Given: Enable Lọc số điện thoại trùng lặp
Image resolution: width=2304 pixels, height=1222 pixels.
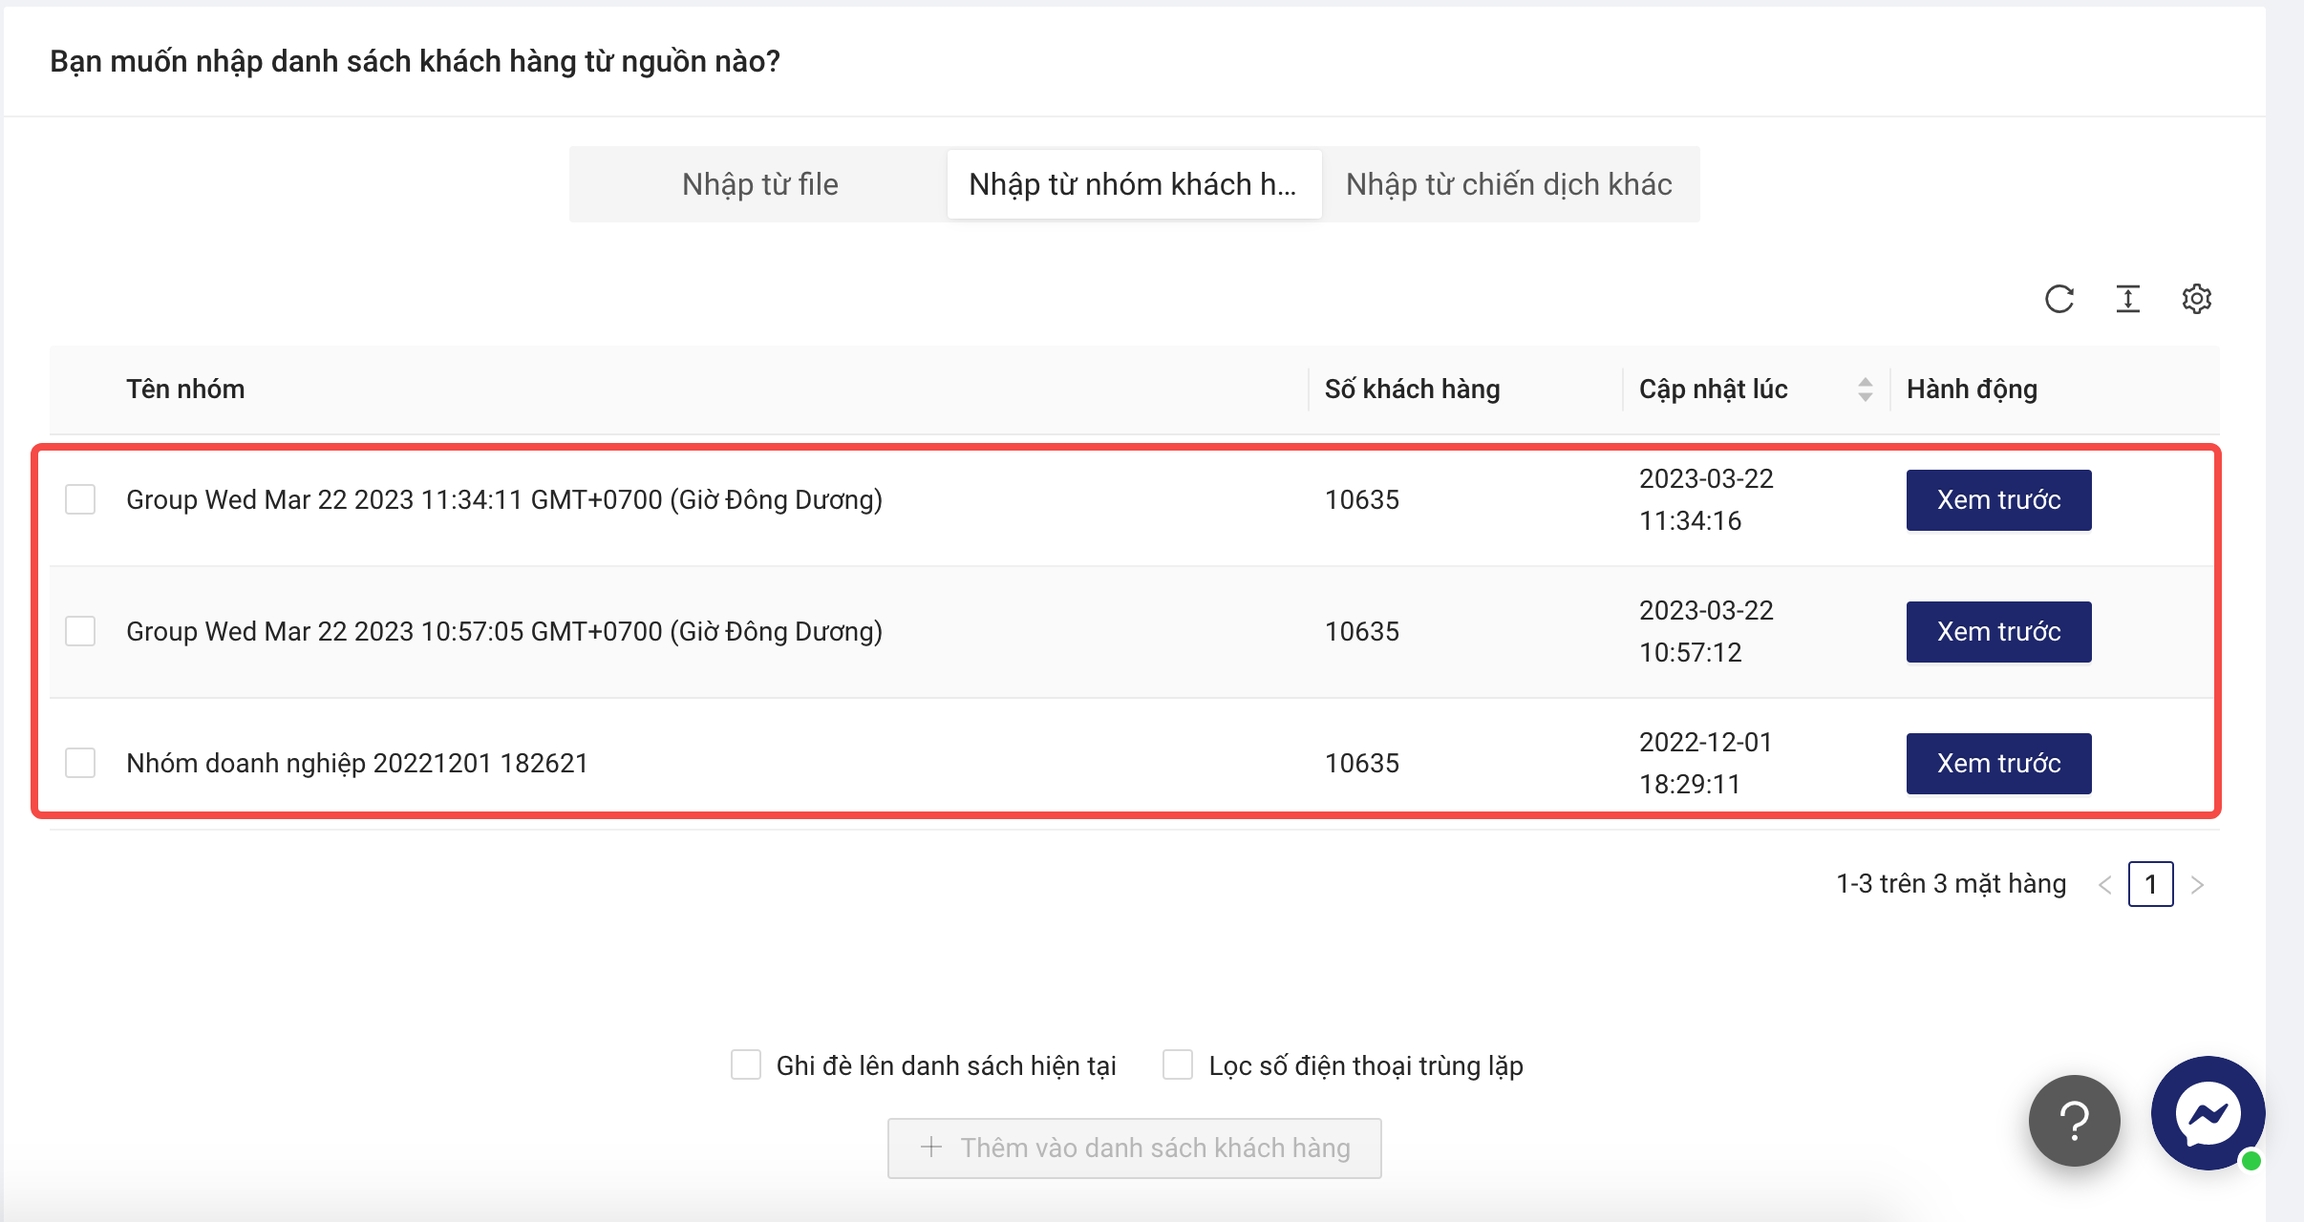Looking at the screenshot, I should click(1178, 1065).
